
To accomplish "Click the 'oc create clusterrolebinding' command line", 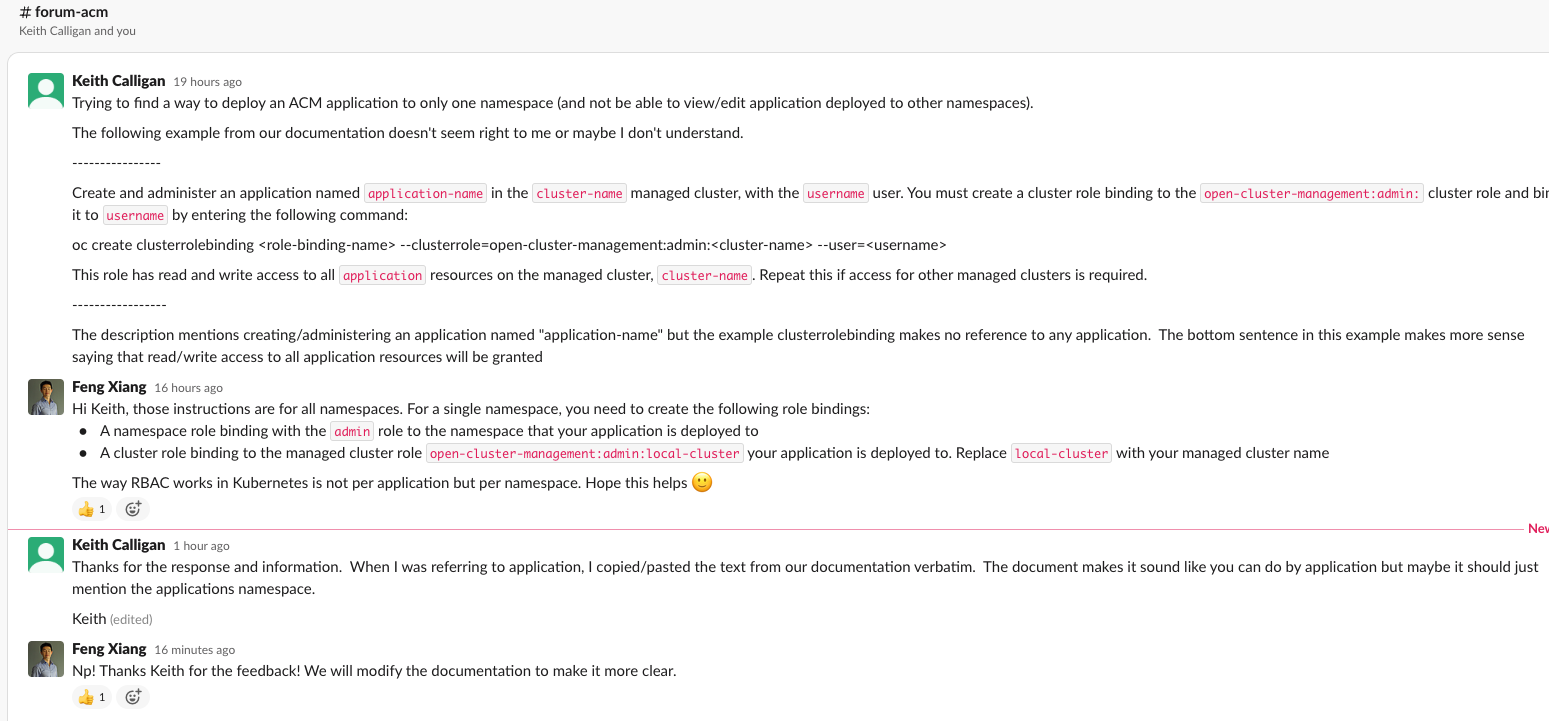I will [509, 245].
